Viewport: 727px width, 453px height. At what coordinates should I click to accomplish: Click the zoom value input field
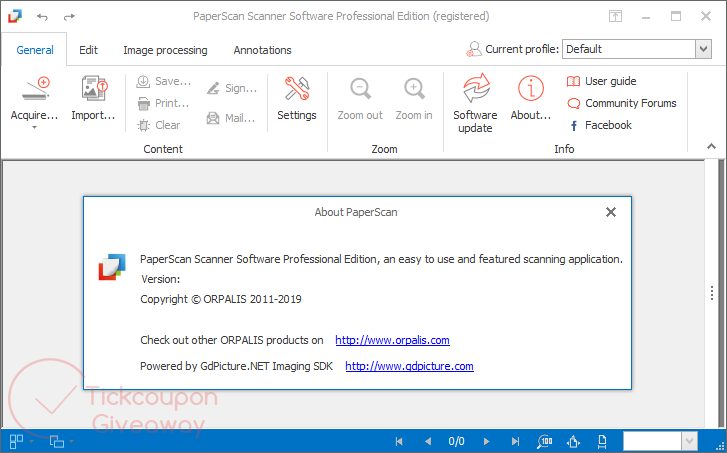tap(652, 441)
